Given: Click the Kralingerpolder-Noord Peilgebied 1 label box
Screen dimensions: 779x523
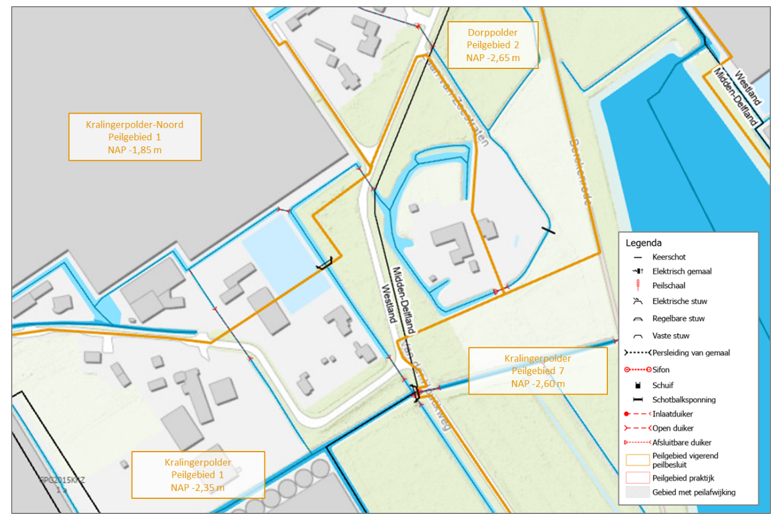Looking at the screenshot, I should (134, 137).
